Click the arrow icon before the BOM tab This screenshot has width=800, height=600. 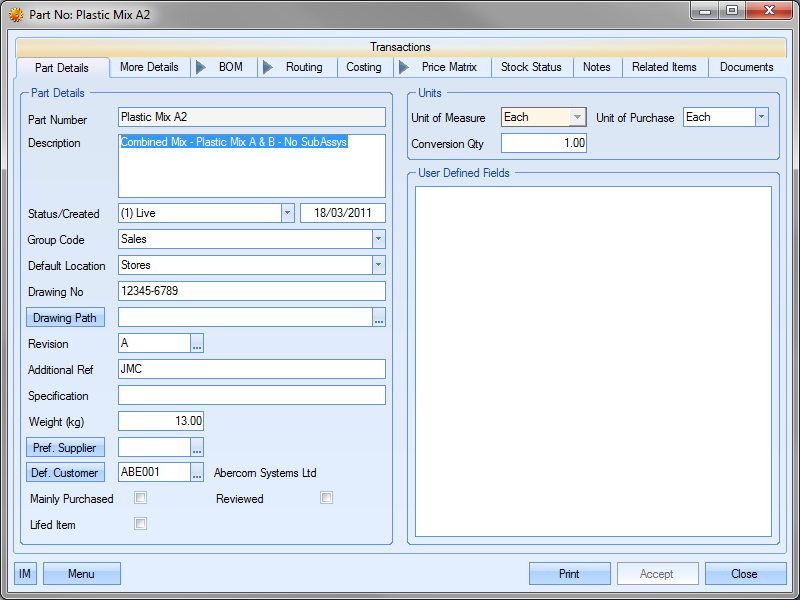point(200,67)
